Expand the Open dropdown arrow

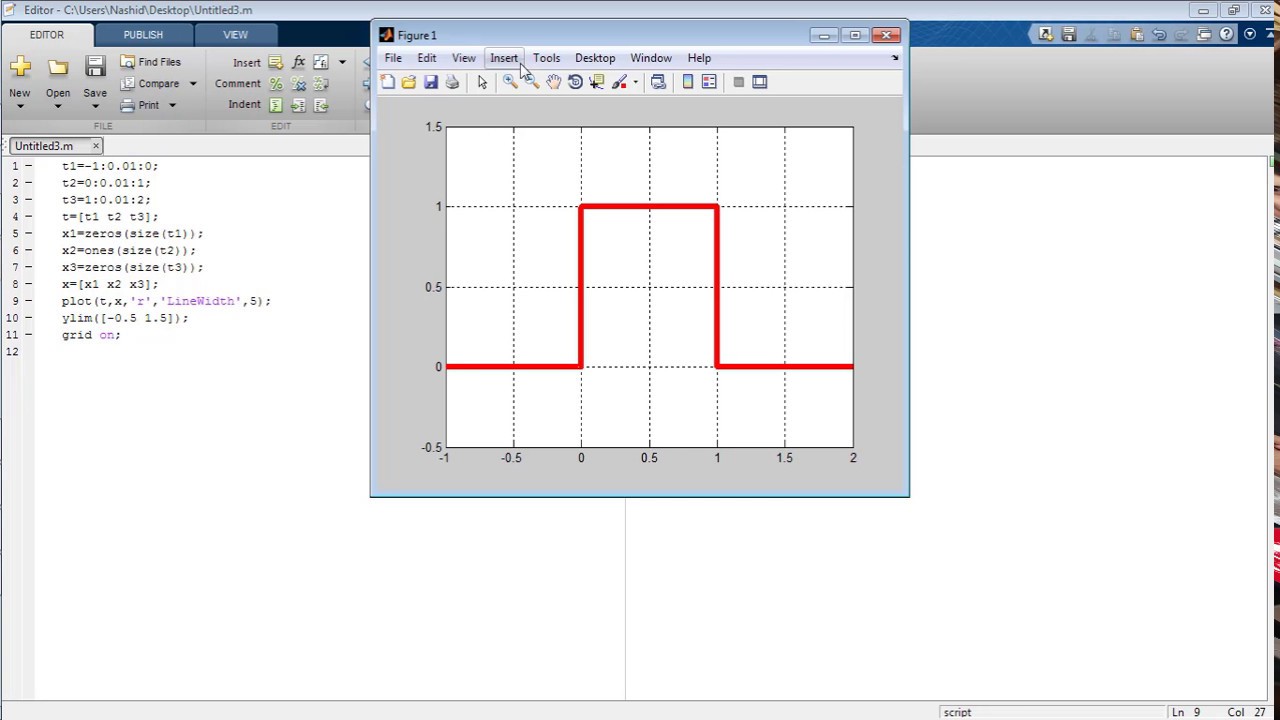click(58, 106)
